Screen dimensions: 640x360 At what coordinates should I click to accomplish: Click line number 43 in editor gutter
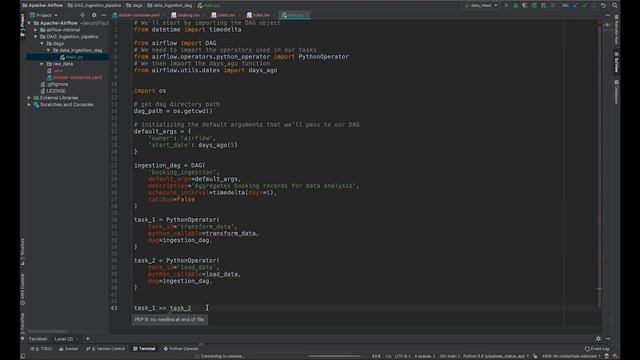tap(114, 308)
